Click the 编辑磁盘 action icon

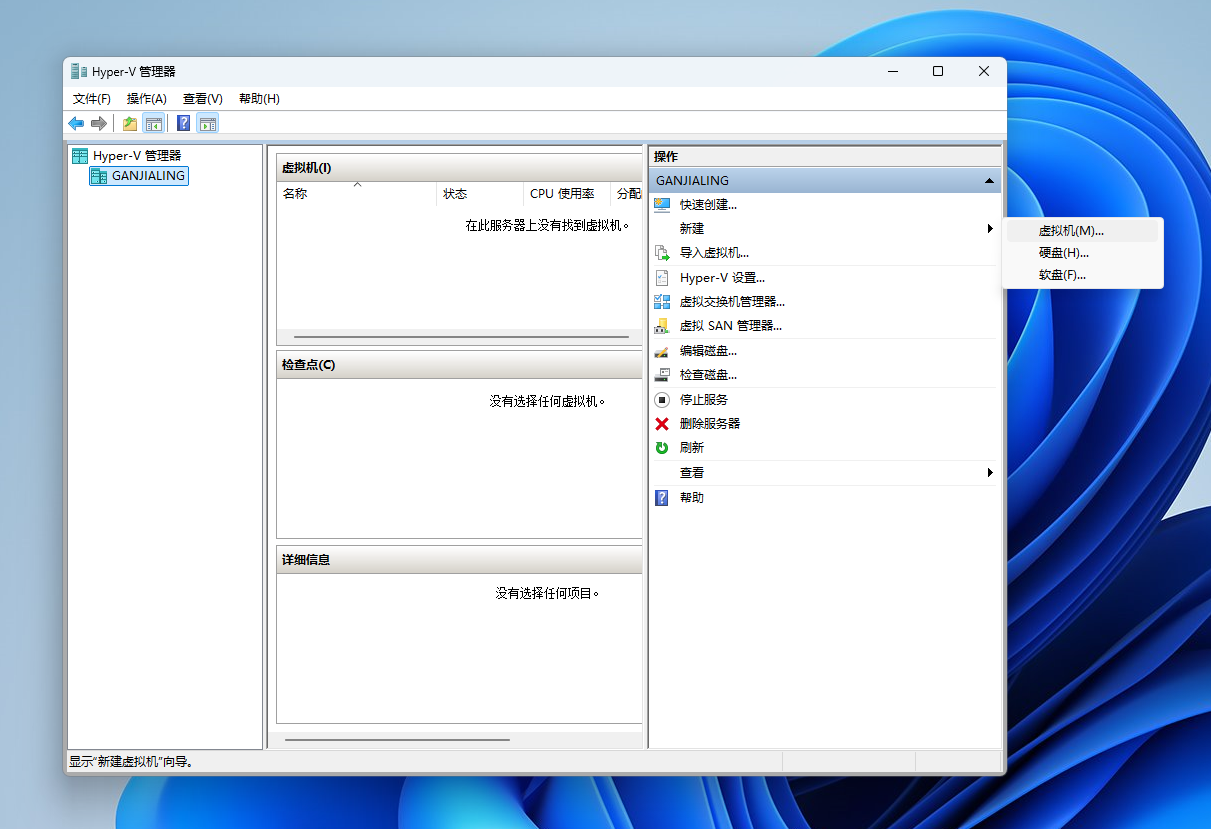coord(661,351)
